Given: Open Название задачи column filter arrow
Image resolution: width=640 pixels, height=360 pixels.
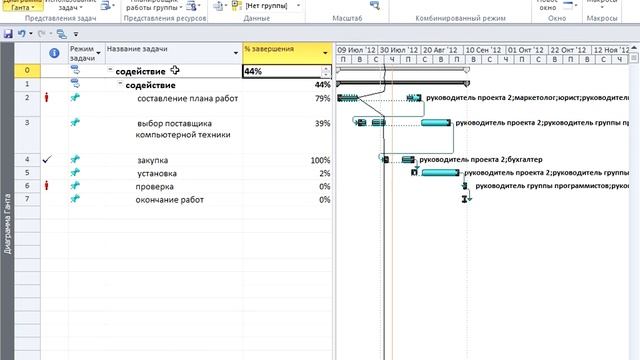Looking at the screenshot, I should [x=236, y=53].
